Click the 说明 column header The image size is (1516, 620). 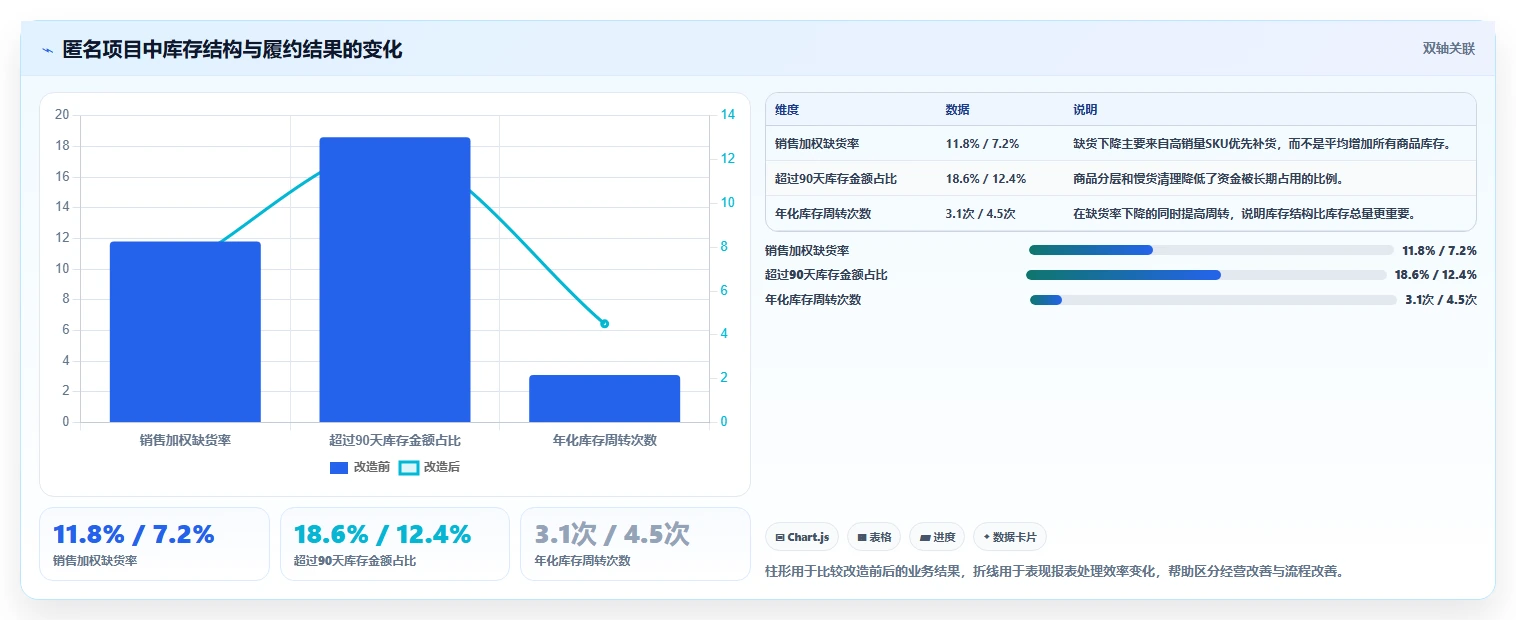[x=1085, y=110]
